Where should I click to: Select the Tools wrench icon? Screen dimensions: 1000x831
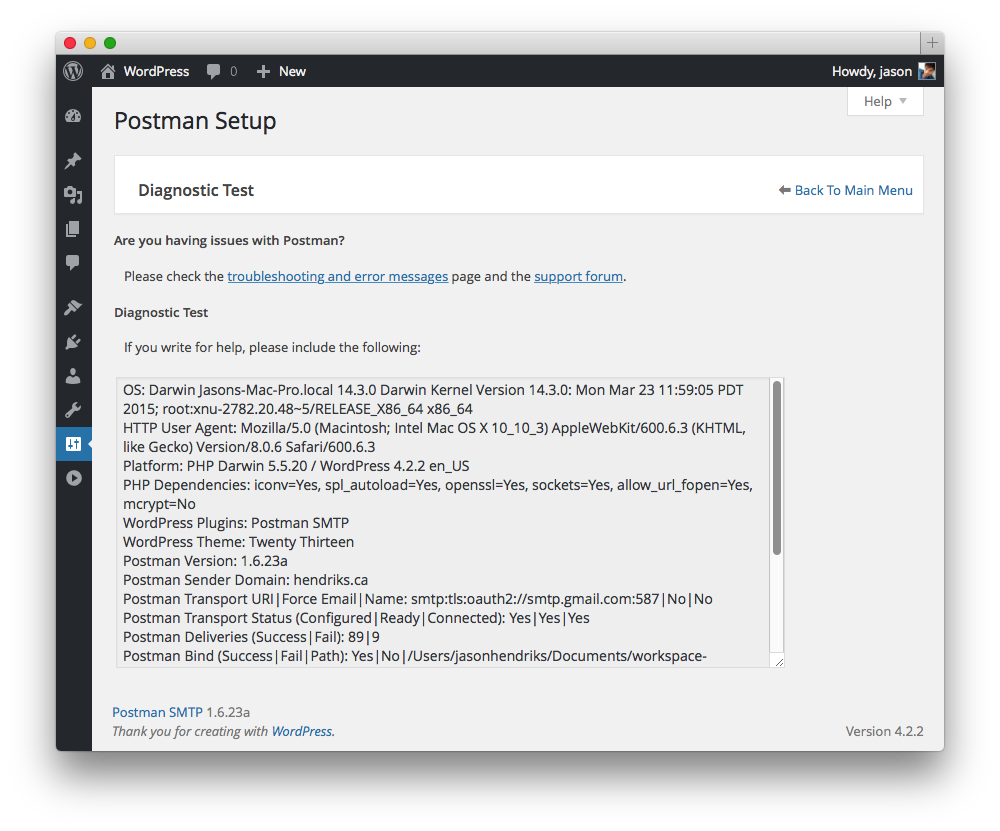point(73,410)
